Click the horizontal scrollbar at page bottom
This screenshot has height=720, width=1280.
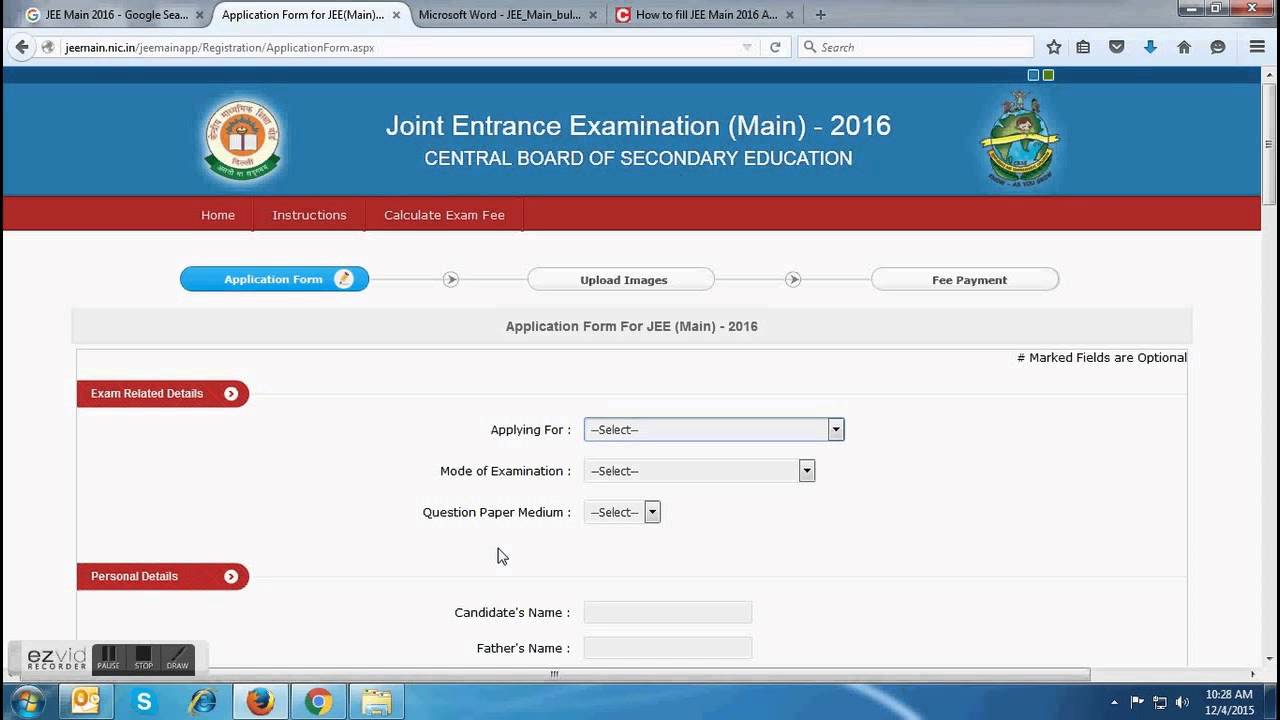tap(554, 674)
